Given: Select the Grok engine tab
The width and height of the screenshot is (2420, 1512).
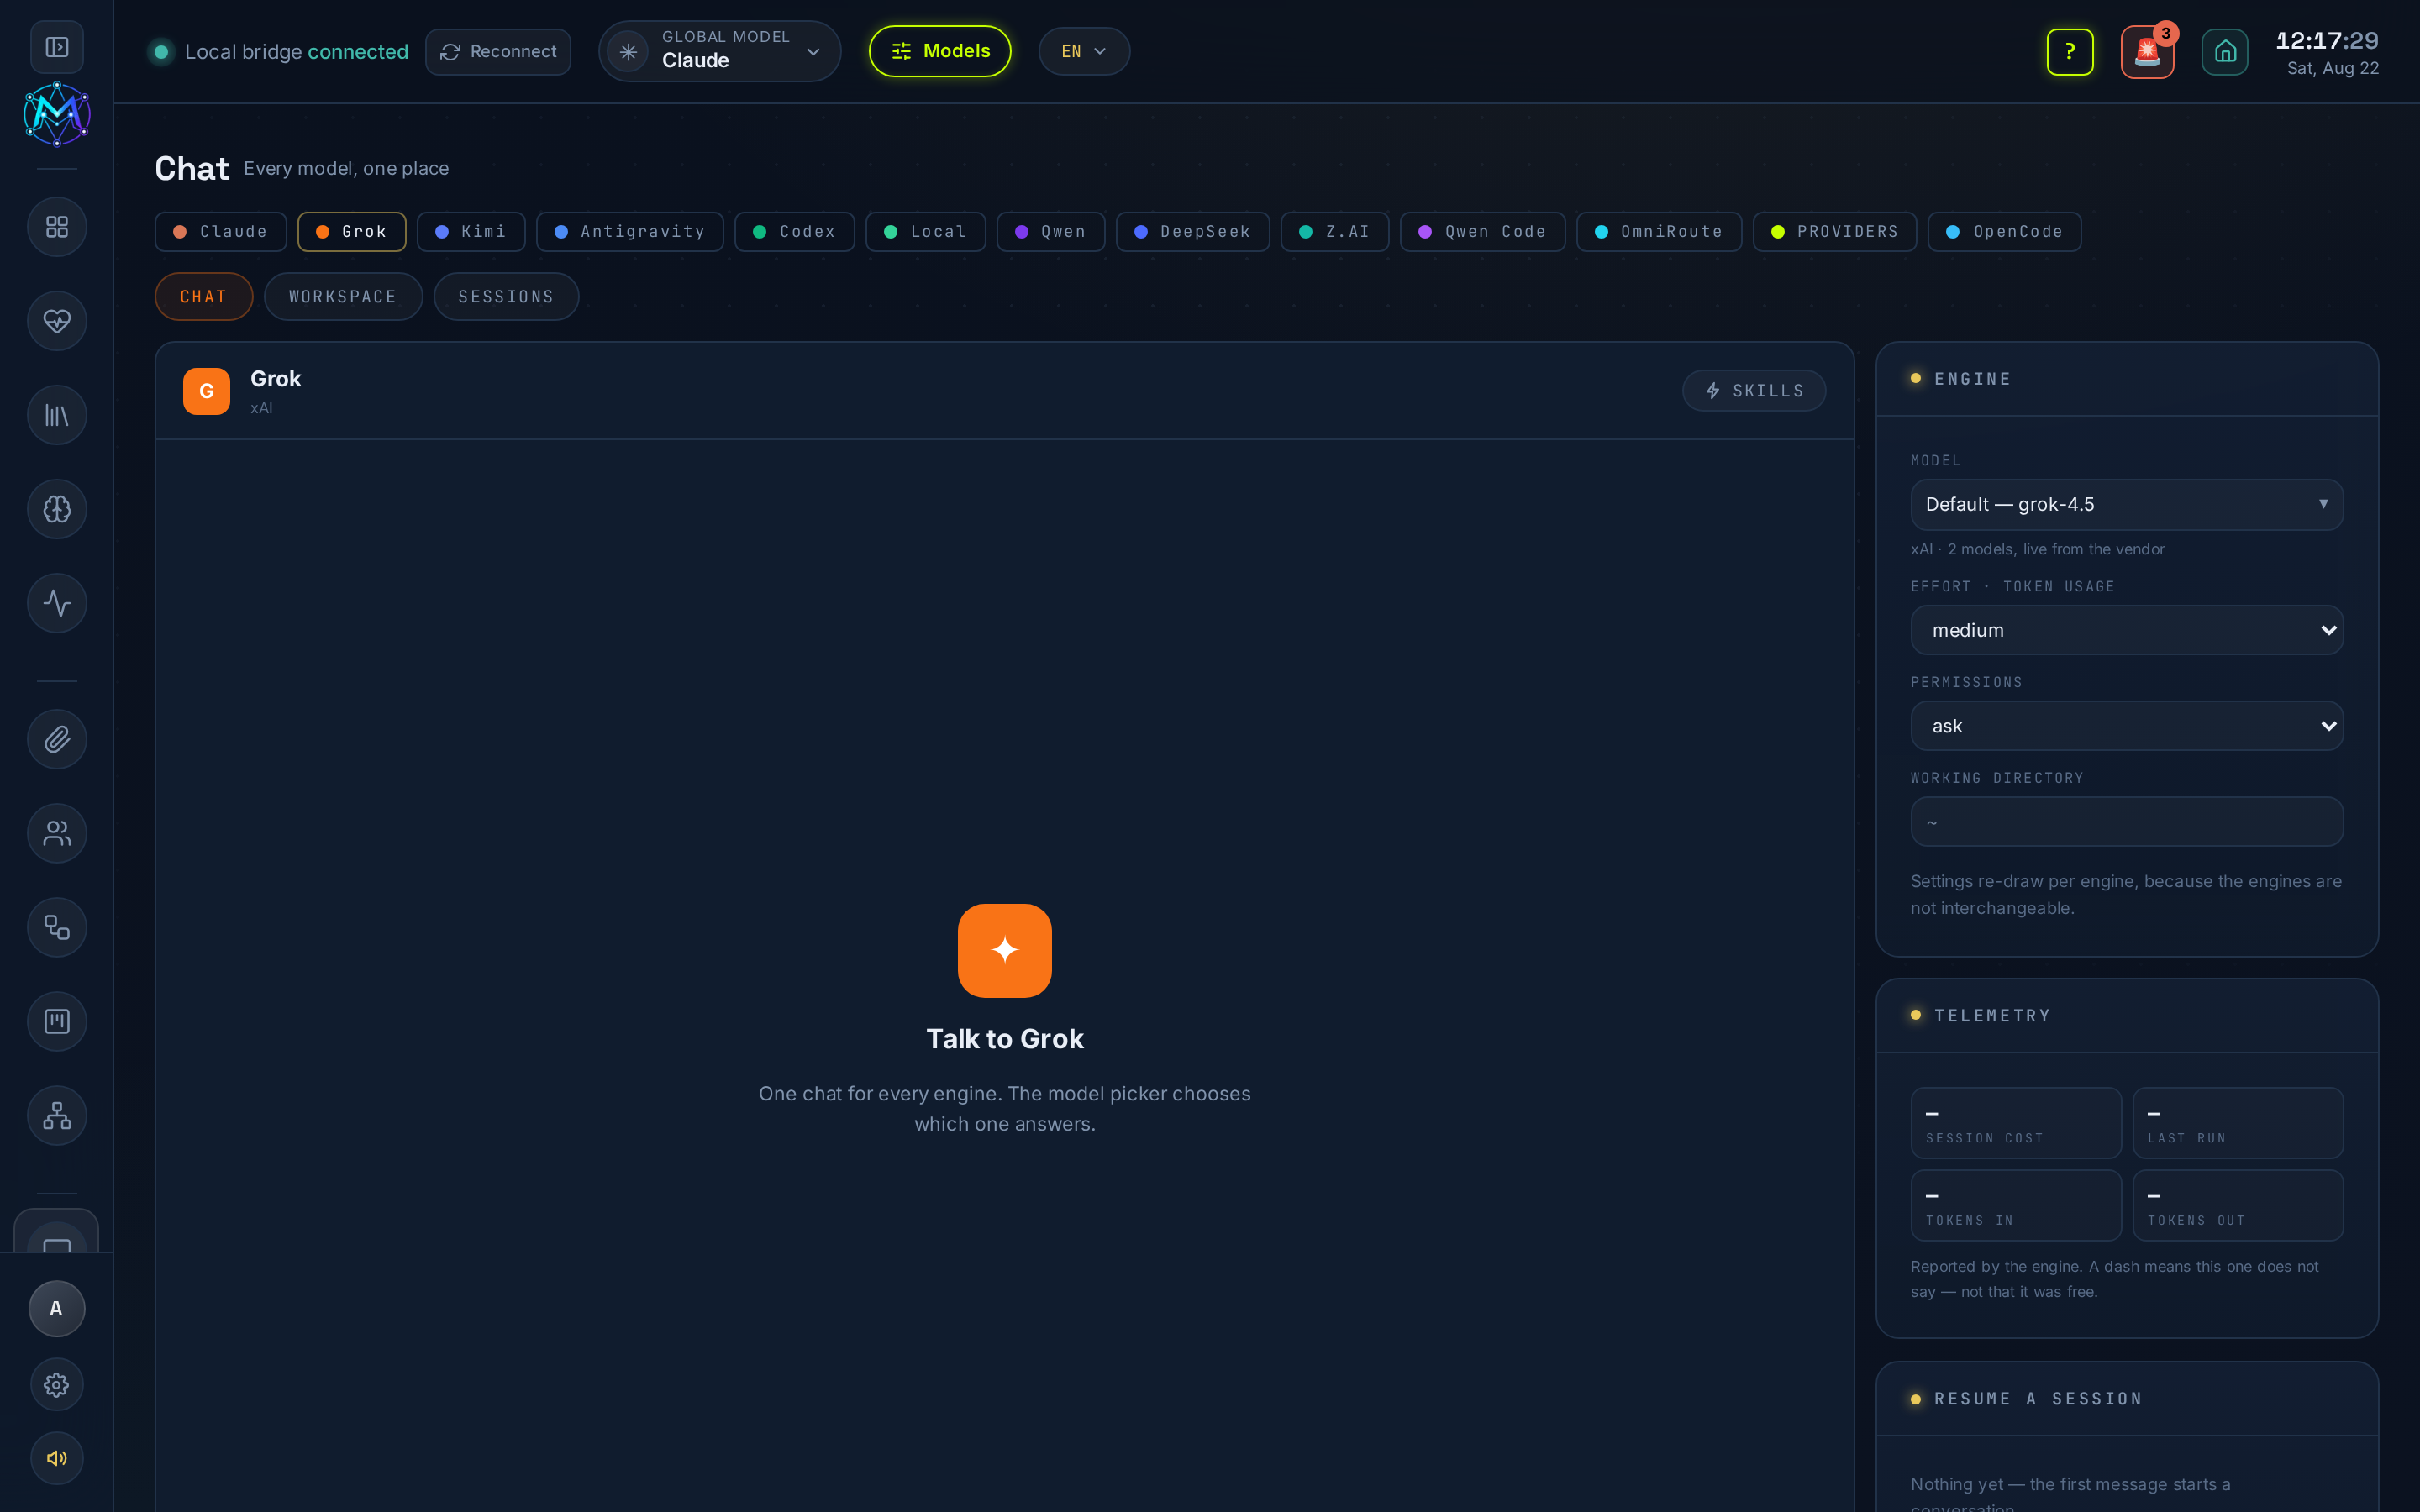Looking at the screenshot, I should [352, 232].
